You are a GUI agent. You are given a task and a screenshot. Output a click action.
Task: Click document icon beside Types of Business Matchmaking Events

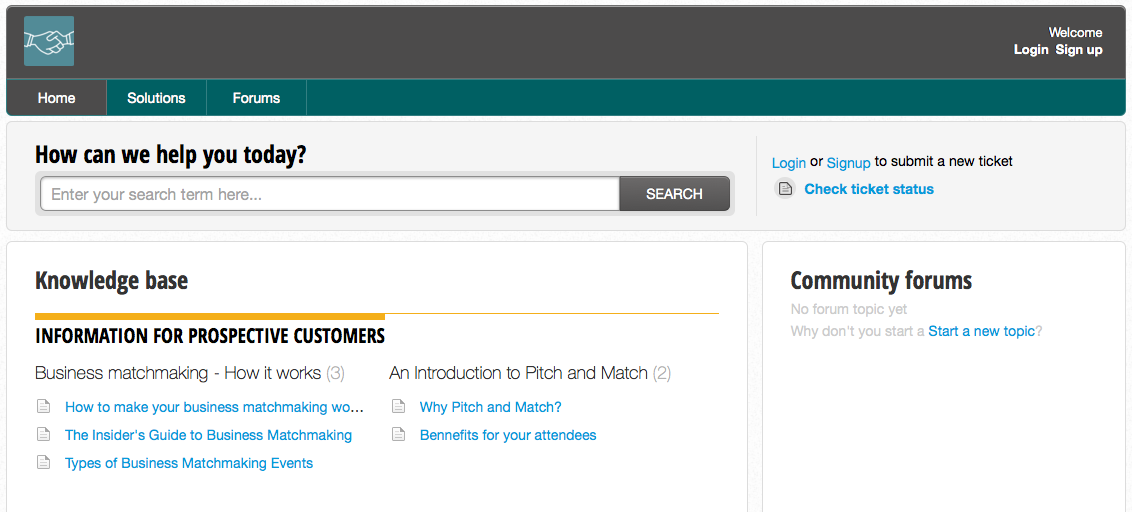click(44, 463)
